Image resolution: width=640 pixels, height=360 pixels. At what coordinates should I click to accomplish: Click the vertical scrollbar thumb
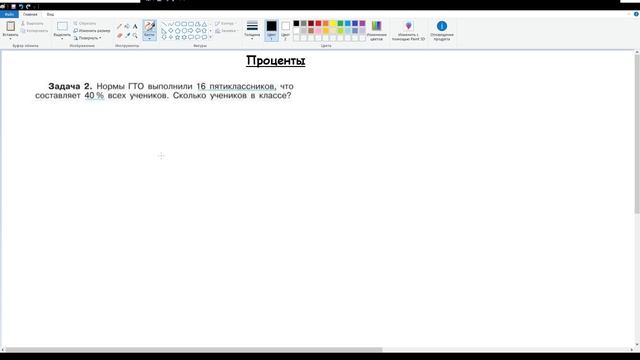point(637,134)
